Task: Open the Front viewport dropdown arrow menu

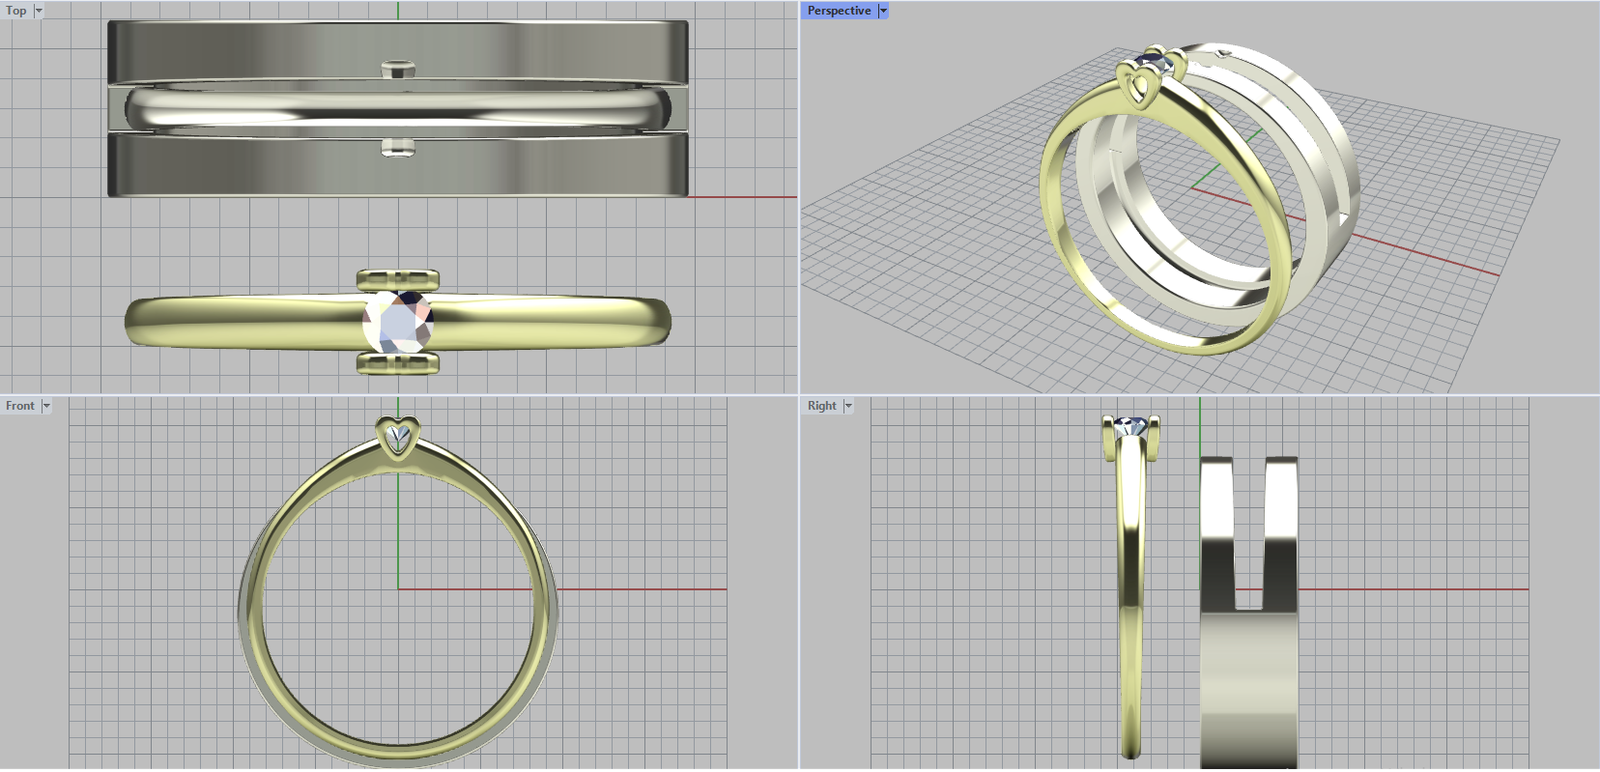Action: click(46, 406)
